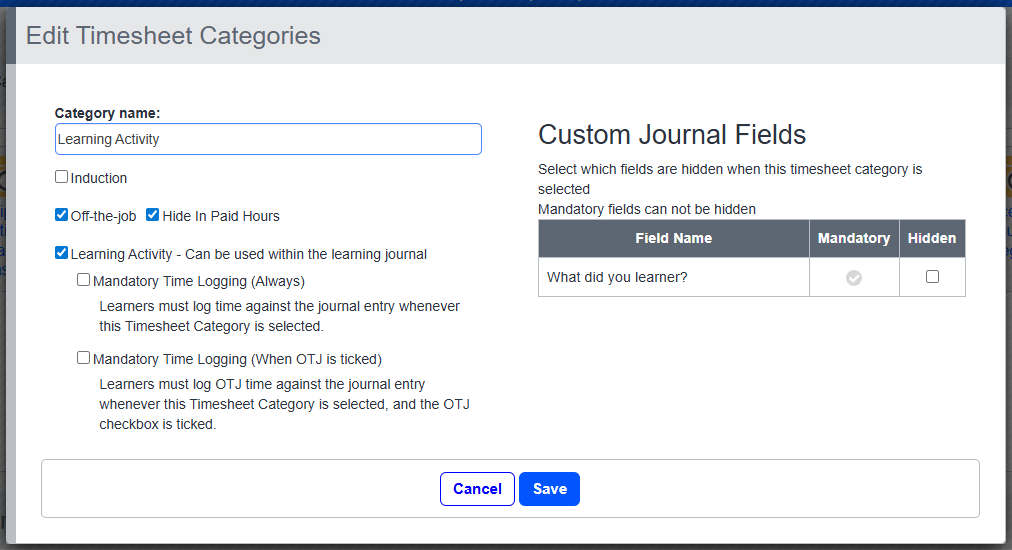
Task: Click the Custom Journal Fields heading
Action: pyautogui.click(x=672, y=135)
